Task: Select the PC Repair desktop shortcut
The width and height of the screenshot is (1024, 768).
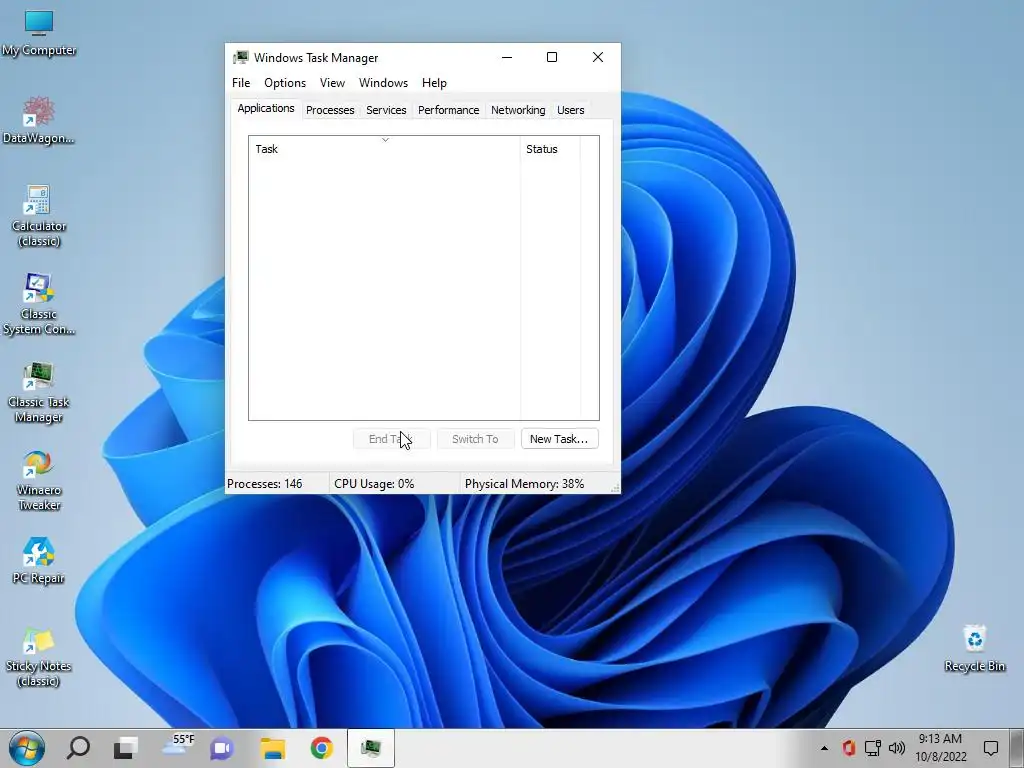Action: click(39, 560)
